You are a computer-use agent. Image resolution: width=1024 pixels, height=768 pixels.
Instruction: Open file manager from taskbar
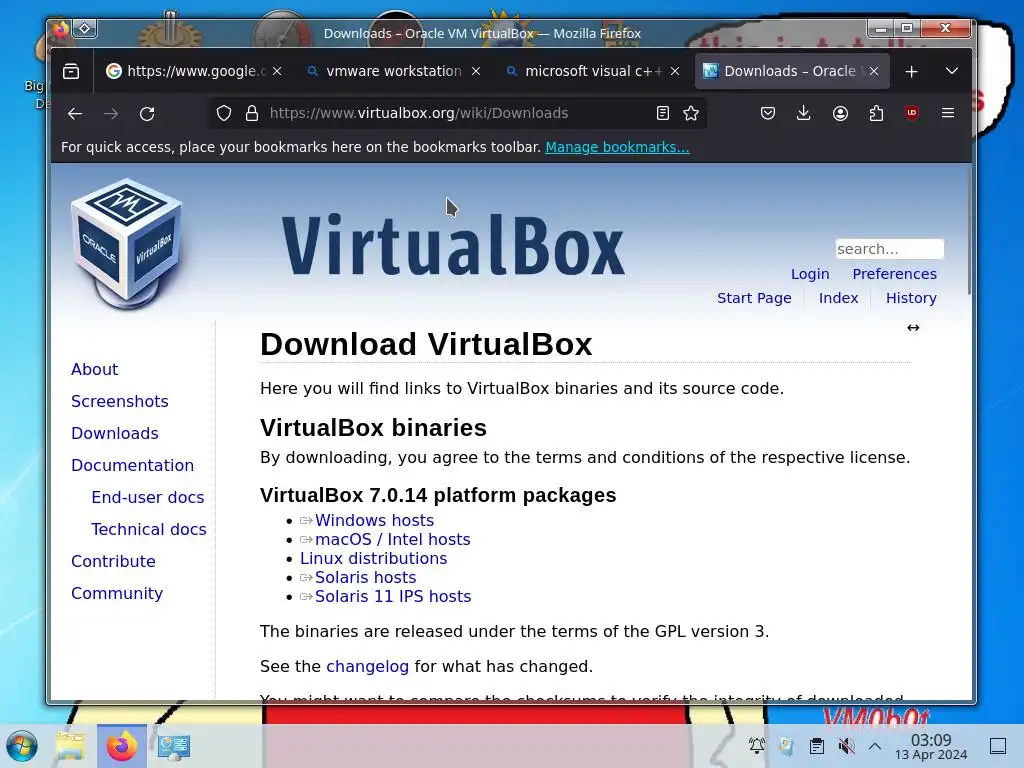click(x=71, y=746)
